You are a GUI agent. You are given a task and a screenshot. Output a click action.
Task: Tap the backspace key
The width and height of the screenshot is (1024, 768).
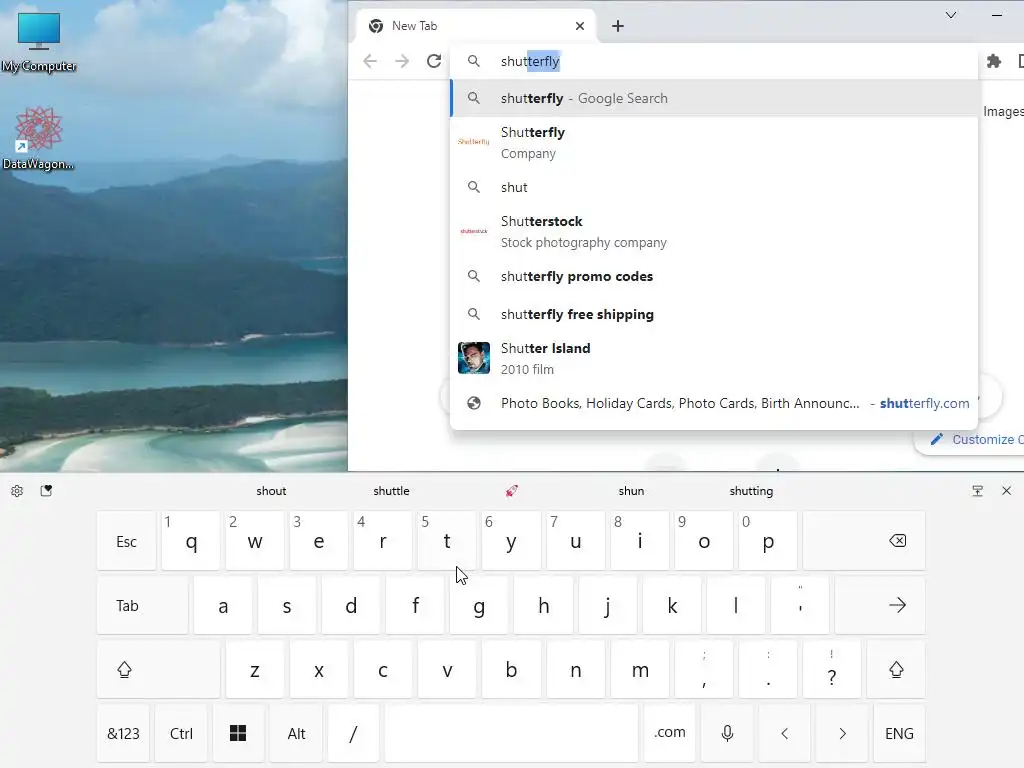[864, 541]
